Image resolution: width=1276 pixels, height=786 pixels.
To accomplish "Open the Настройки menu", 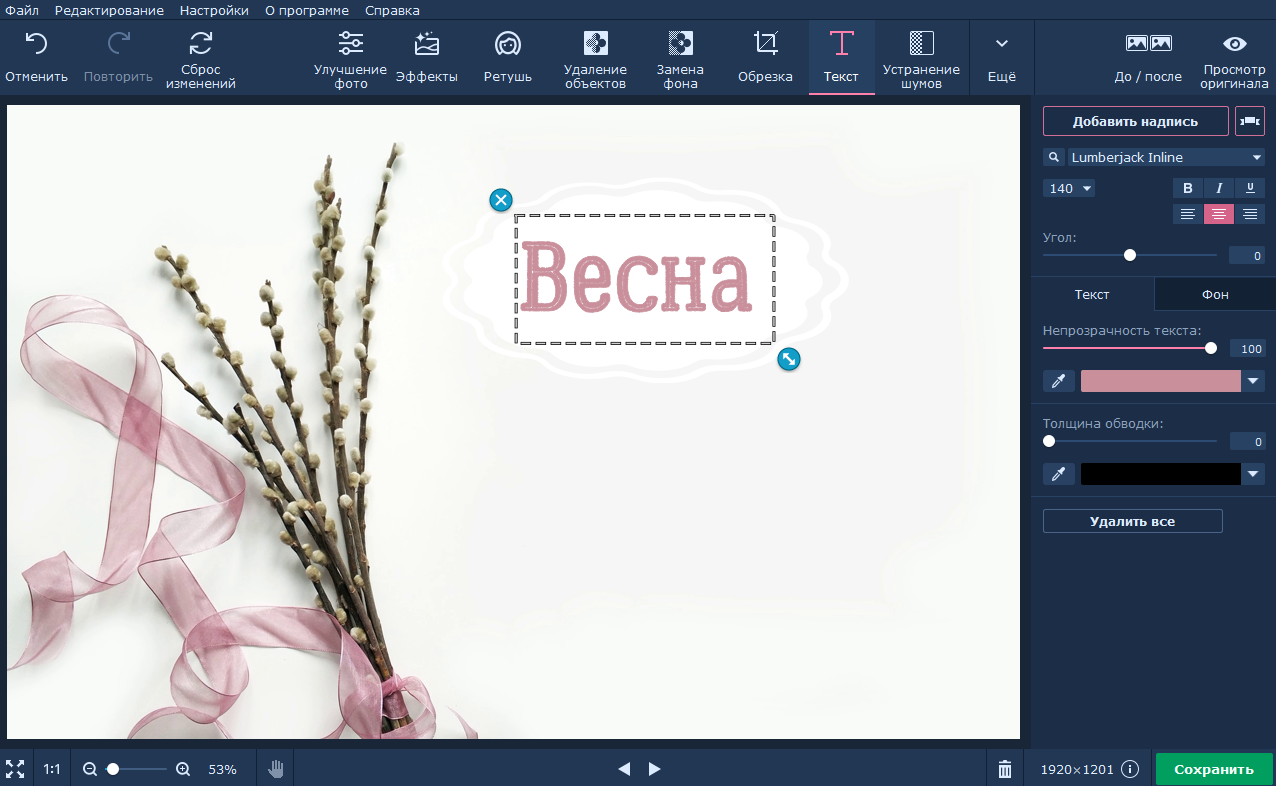I will pyautogui.click(x=214, y=10).
